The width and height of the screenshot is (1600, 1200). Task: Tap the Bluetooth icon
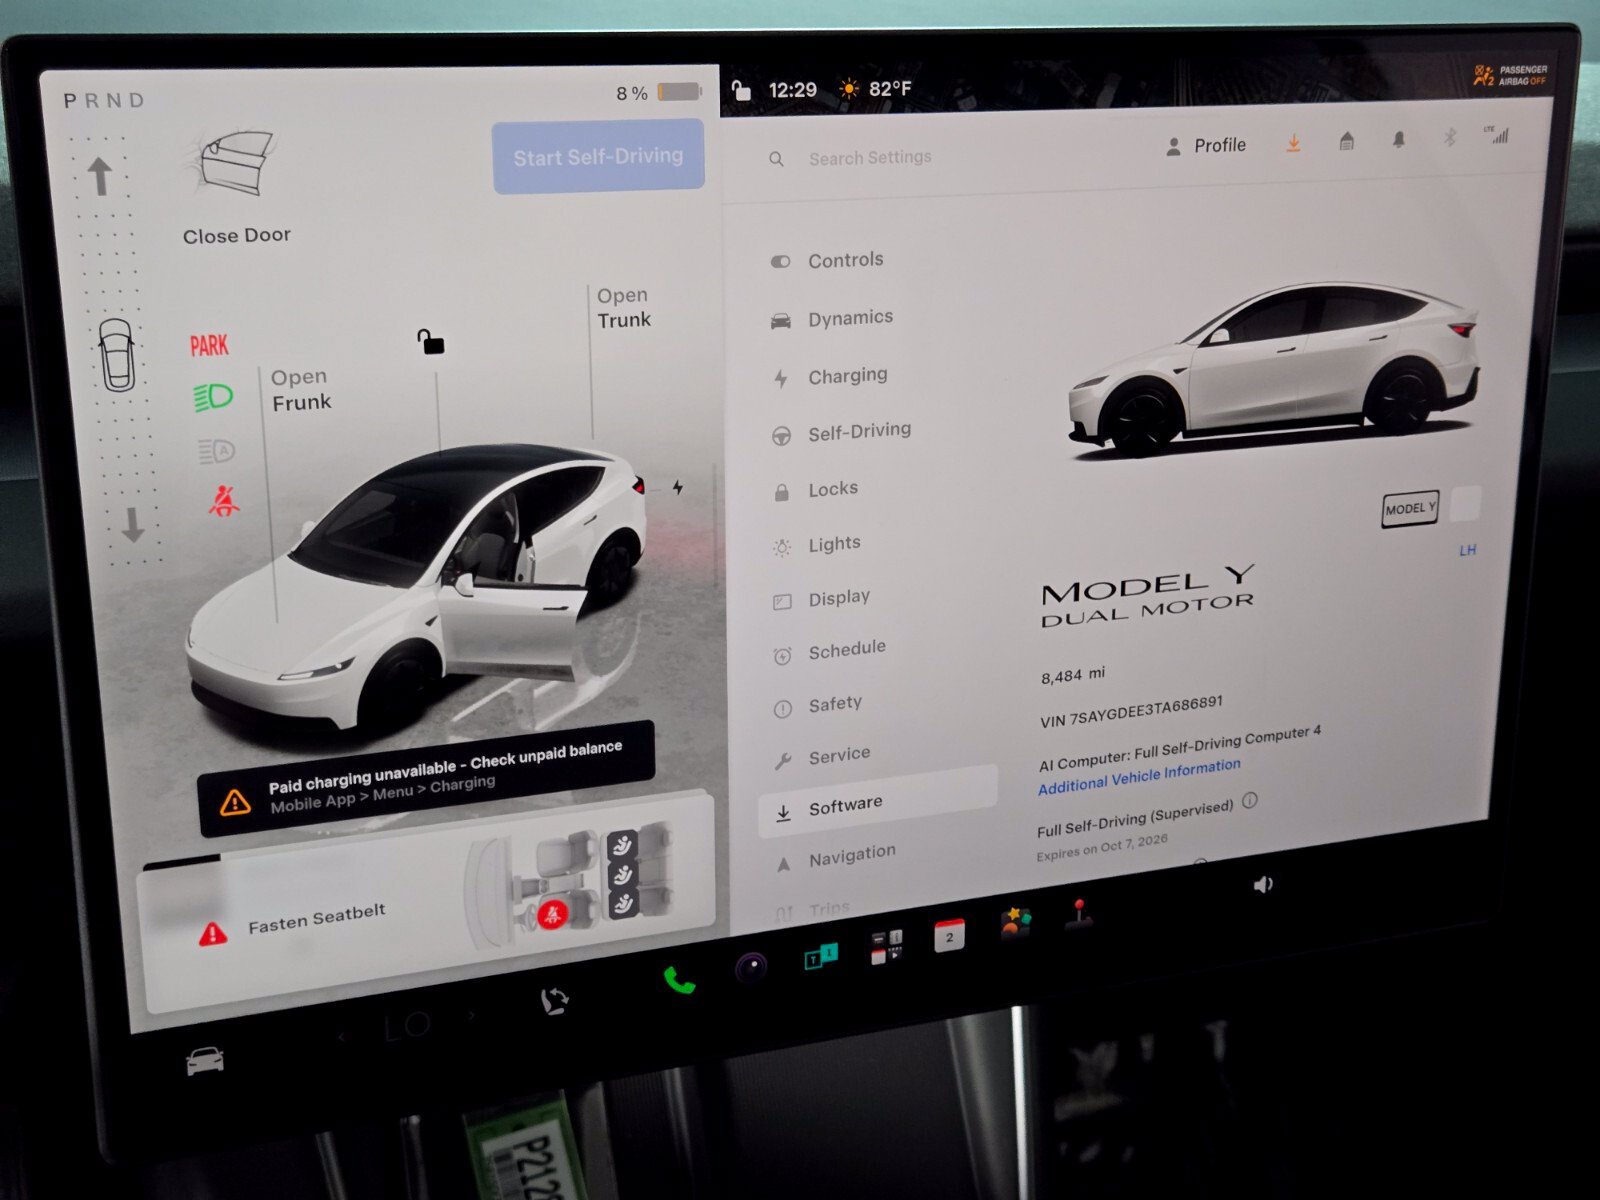(1449, 137)
